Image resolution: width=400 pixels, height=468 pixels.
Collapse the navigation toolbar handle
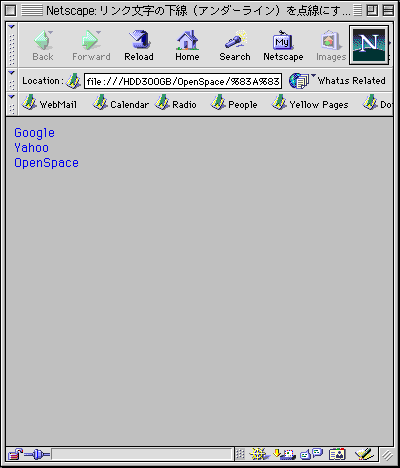[12, 45]
